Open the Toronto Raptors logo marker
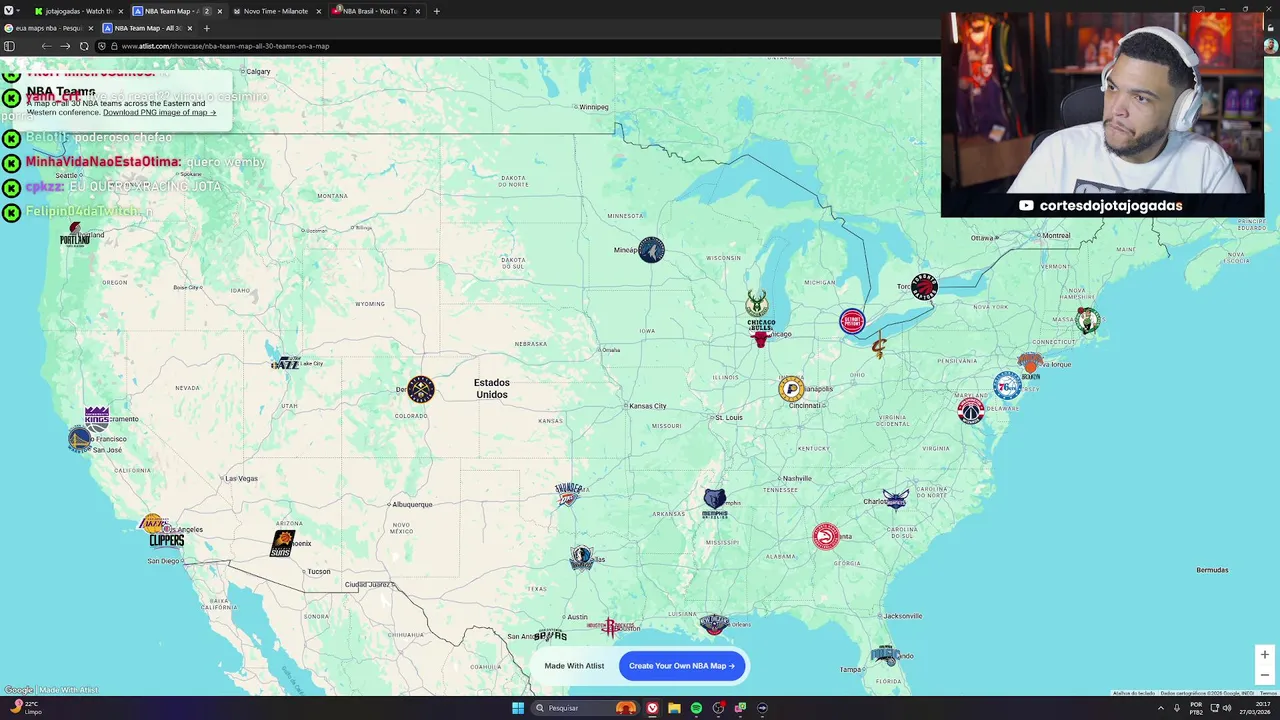The width and height of the screenshot is (1280, 720). tap(924, 287)
